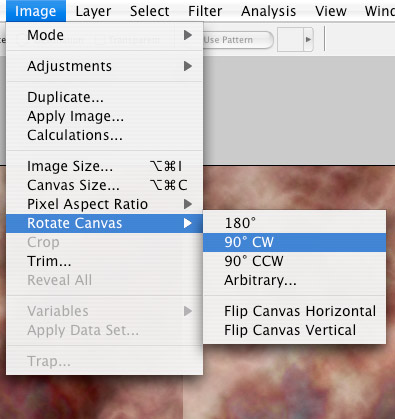
Task: Select Flip Canvas Vertical
Action: 295,330
